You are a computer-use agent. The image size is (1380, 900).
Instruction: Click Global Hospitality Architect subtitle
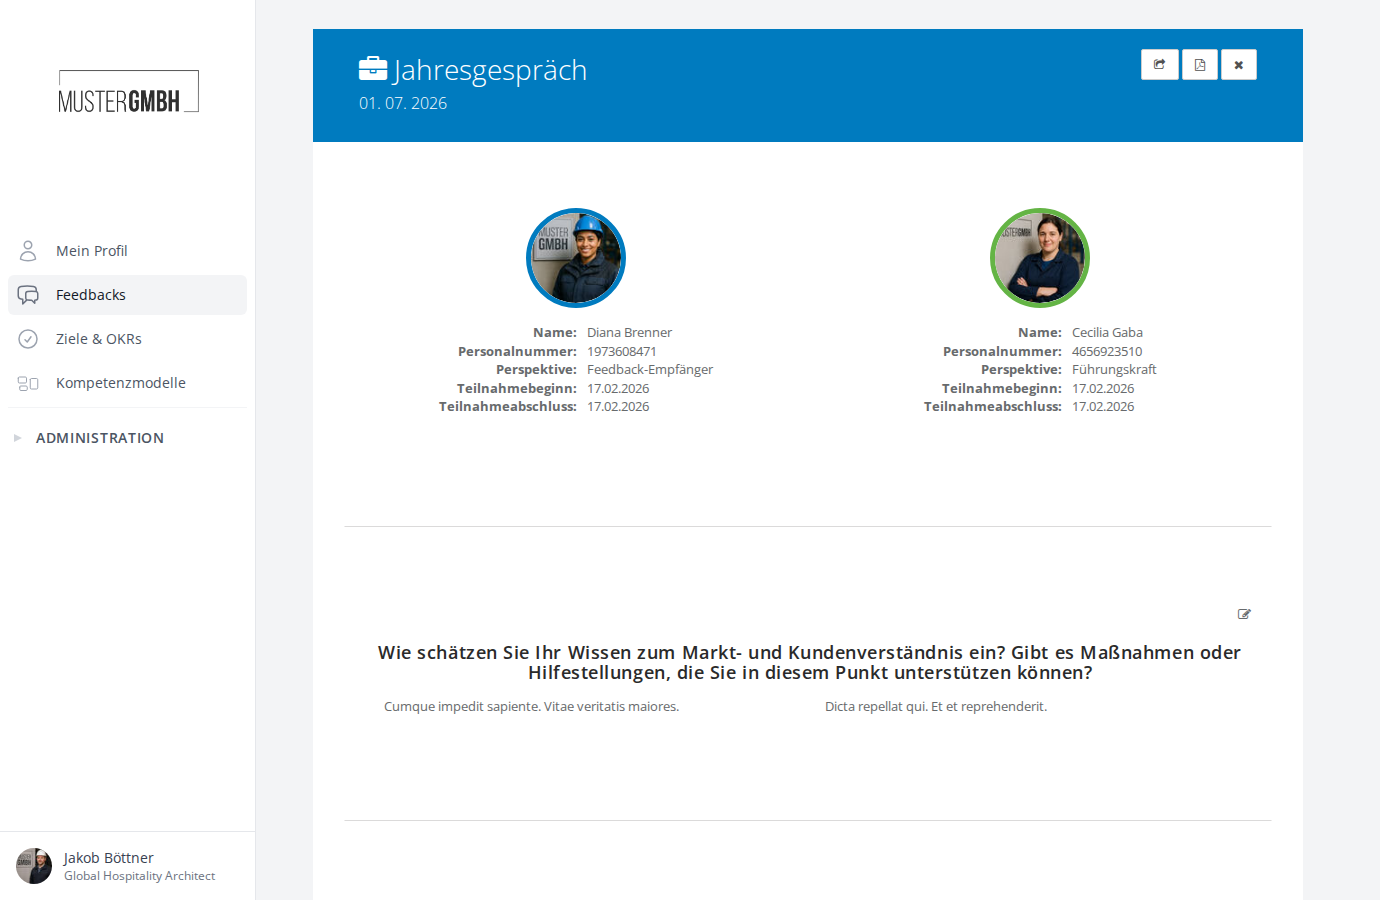[x=140, y=876]
